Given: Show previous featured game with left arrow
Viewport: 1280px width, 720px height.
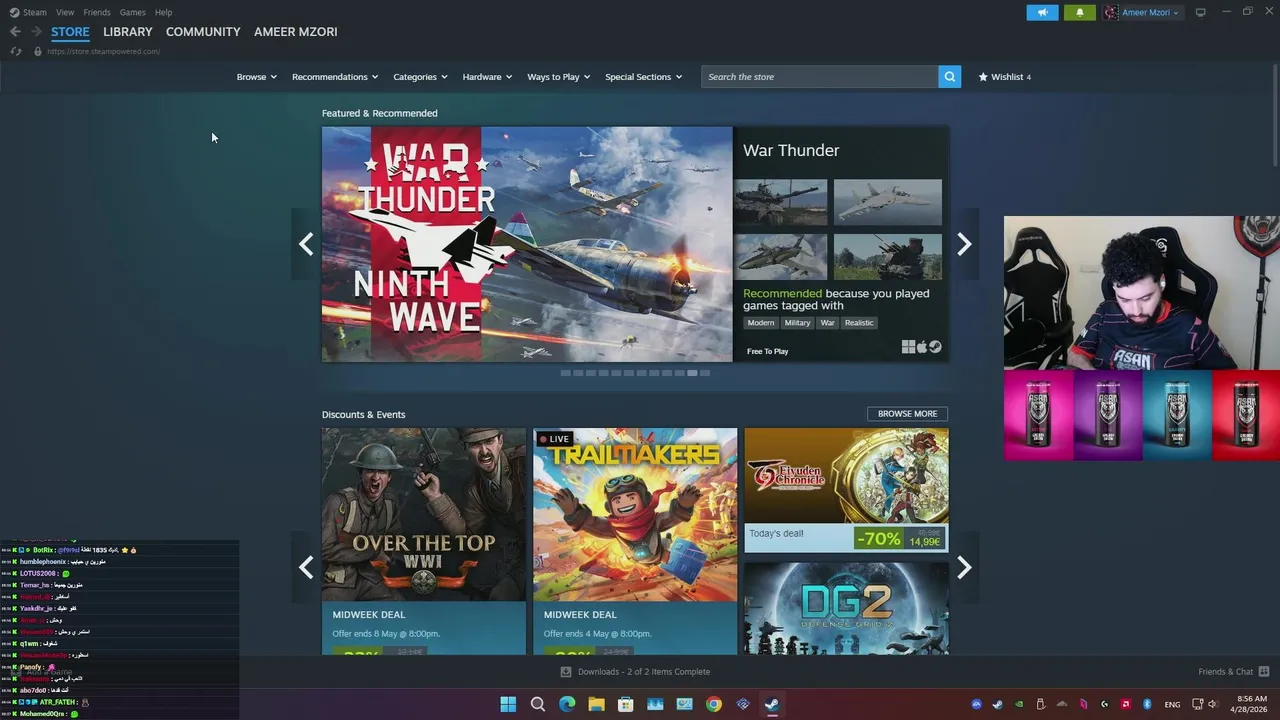Looking at the screenshot, I should click(306, 244).
